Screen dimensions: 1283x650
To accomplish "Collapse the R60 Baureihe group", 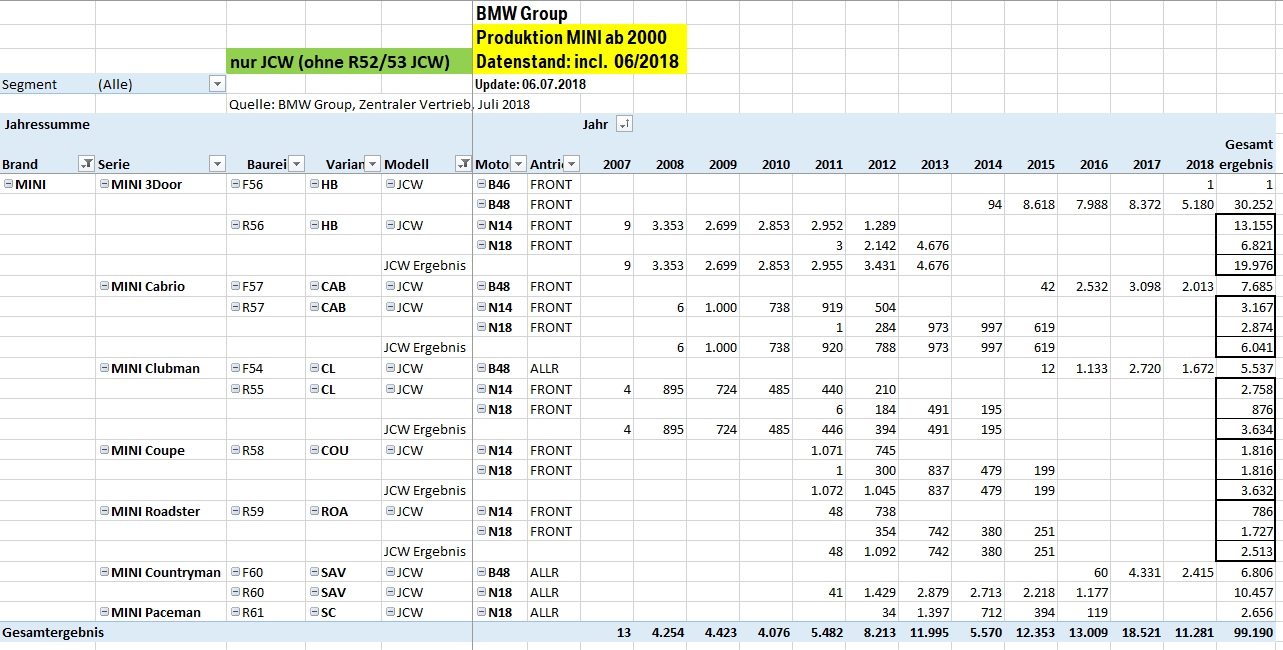I will pos(235,592).
